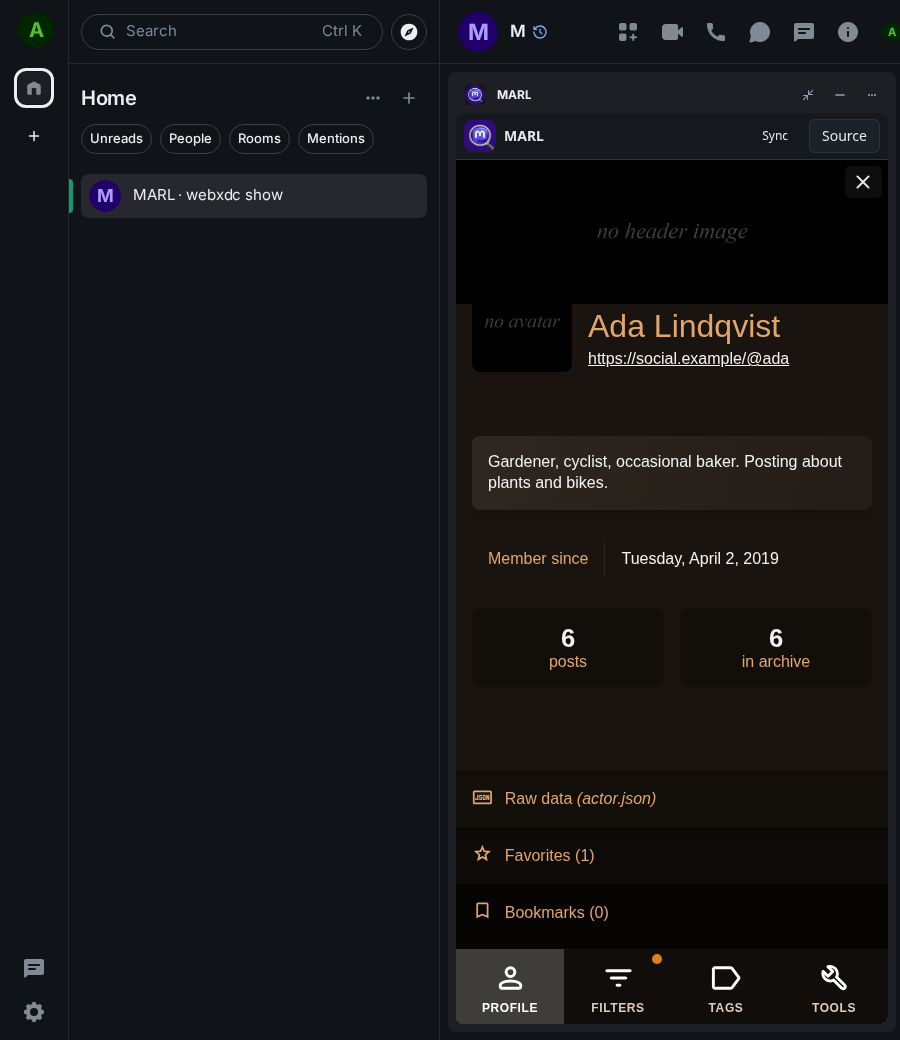
Task: Click the date Tuesday, April 2, 2019
Action: [x=700, y=558]
